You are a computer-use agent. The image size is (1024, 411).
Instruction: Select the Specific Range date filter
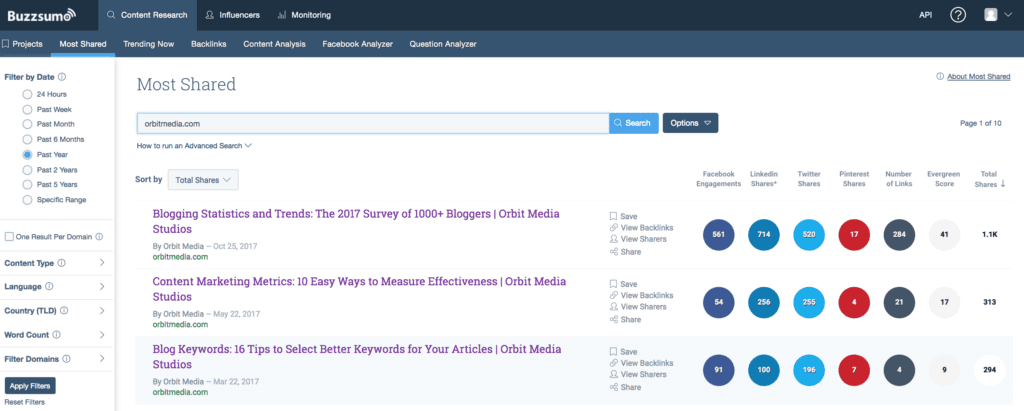[x=27, y=199]
